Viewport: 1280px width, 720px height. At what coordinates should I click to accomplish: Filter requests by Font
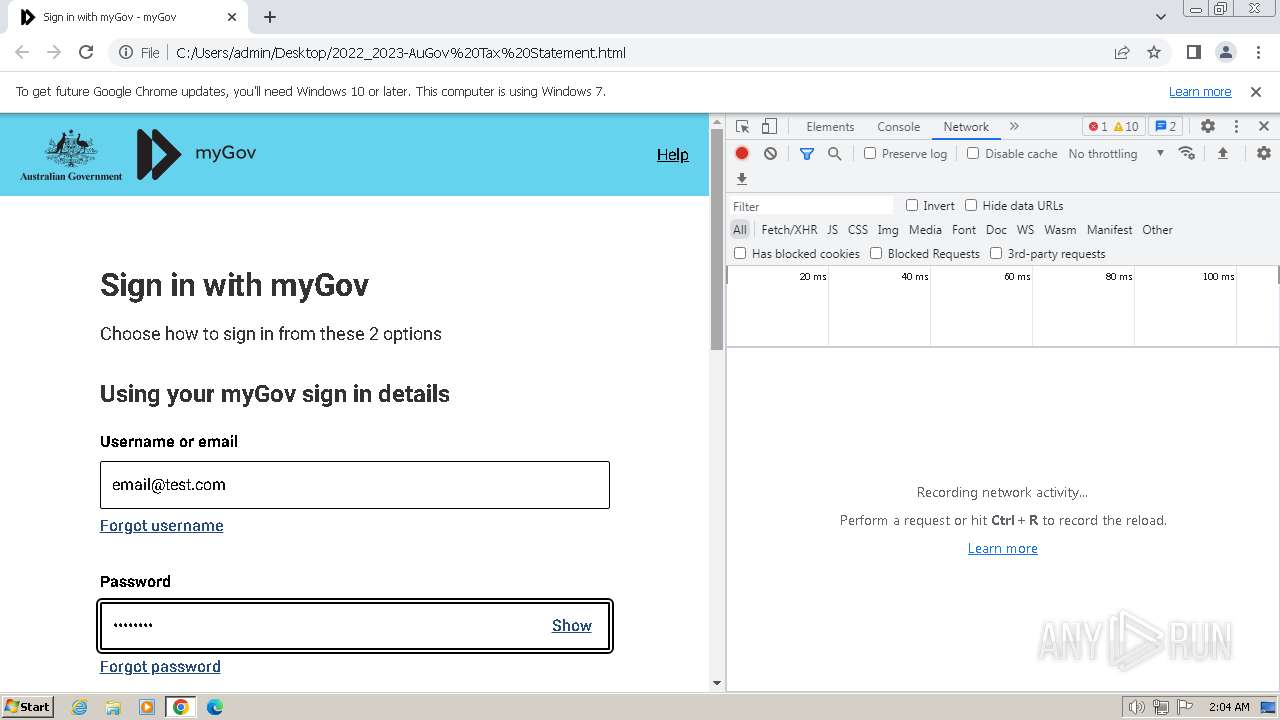click(964, 229)
